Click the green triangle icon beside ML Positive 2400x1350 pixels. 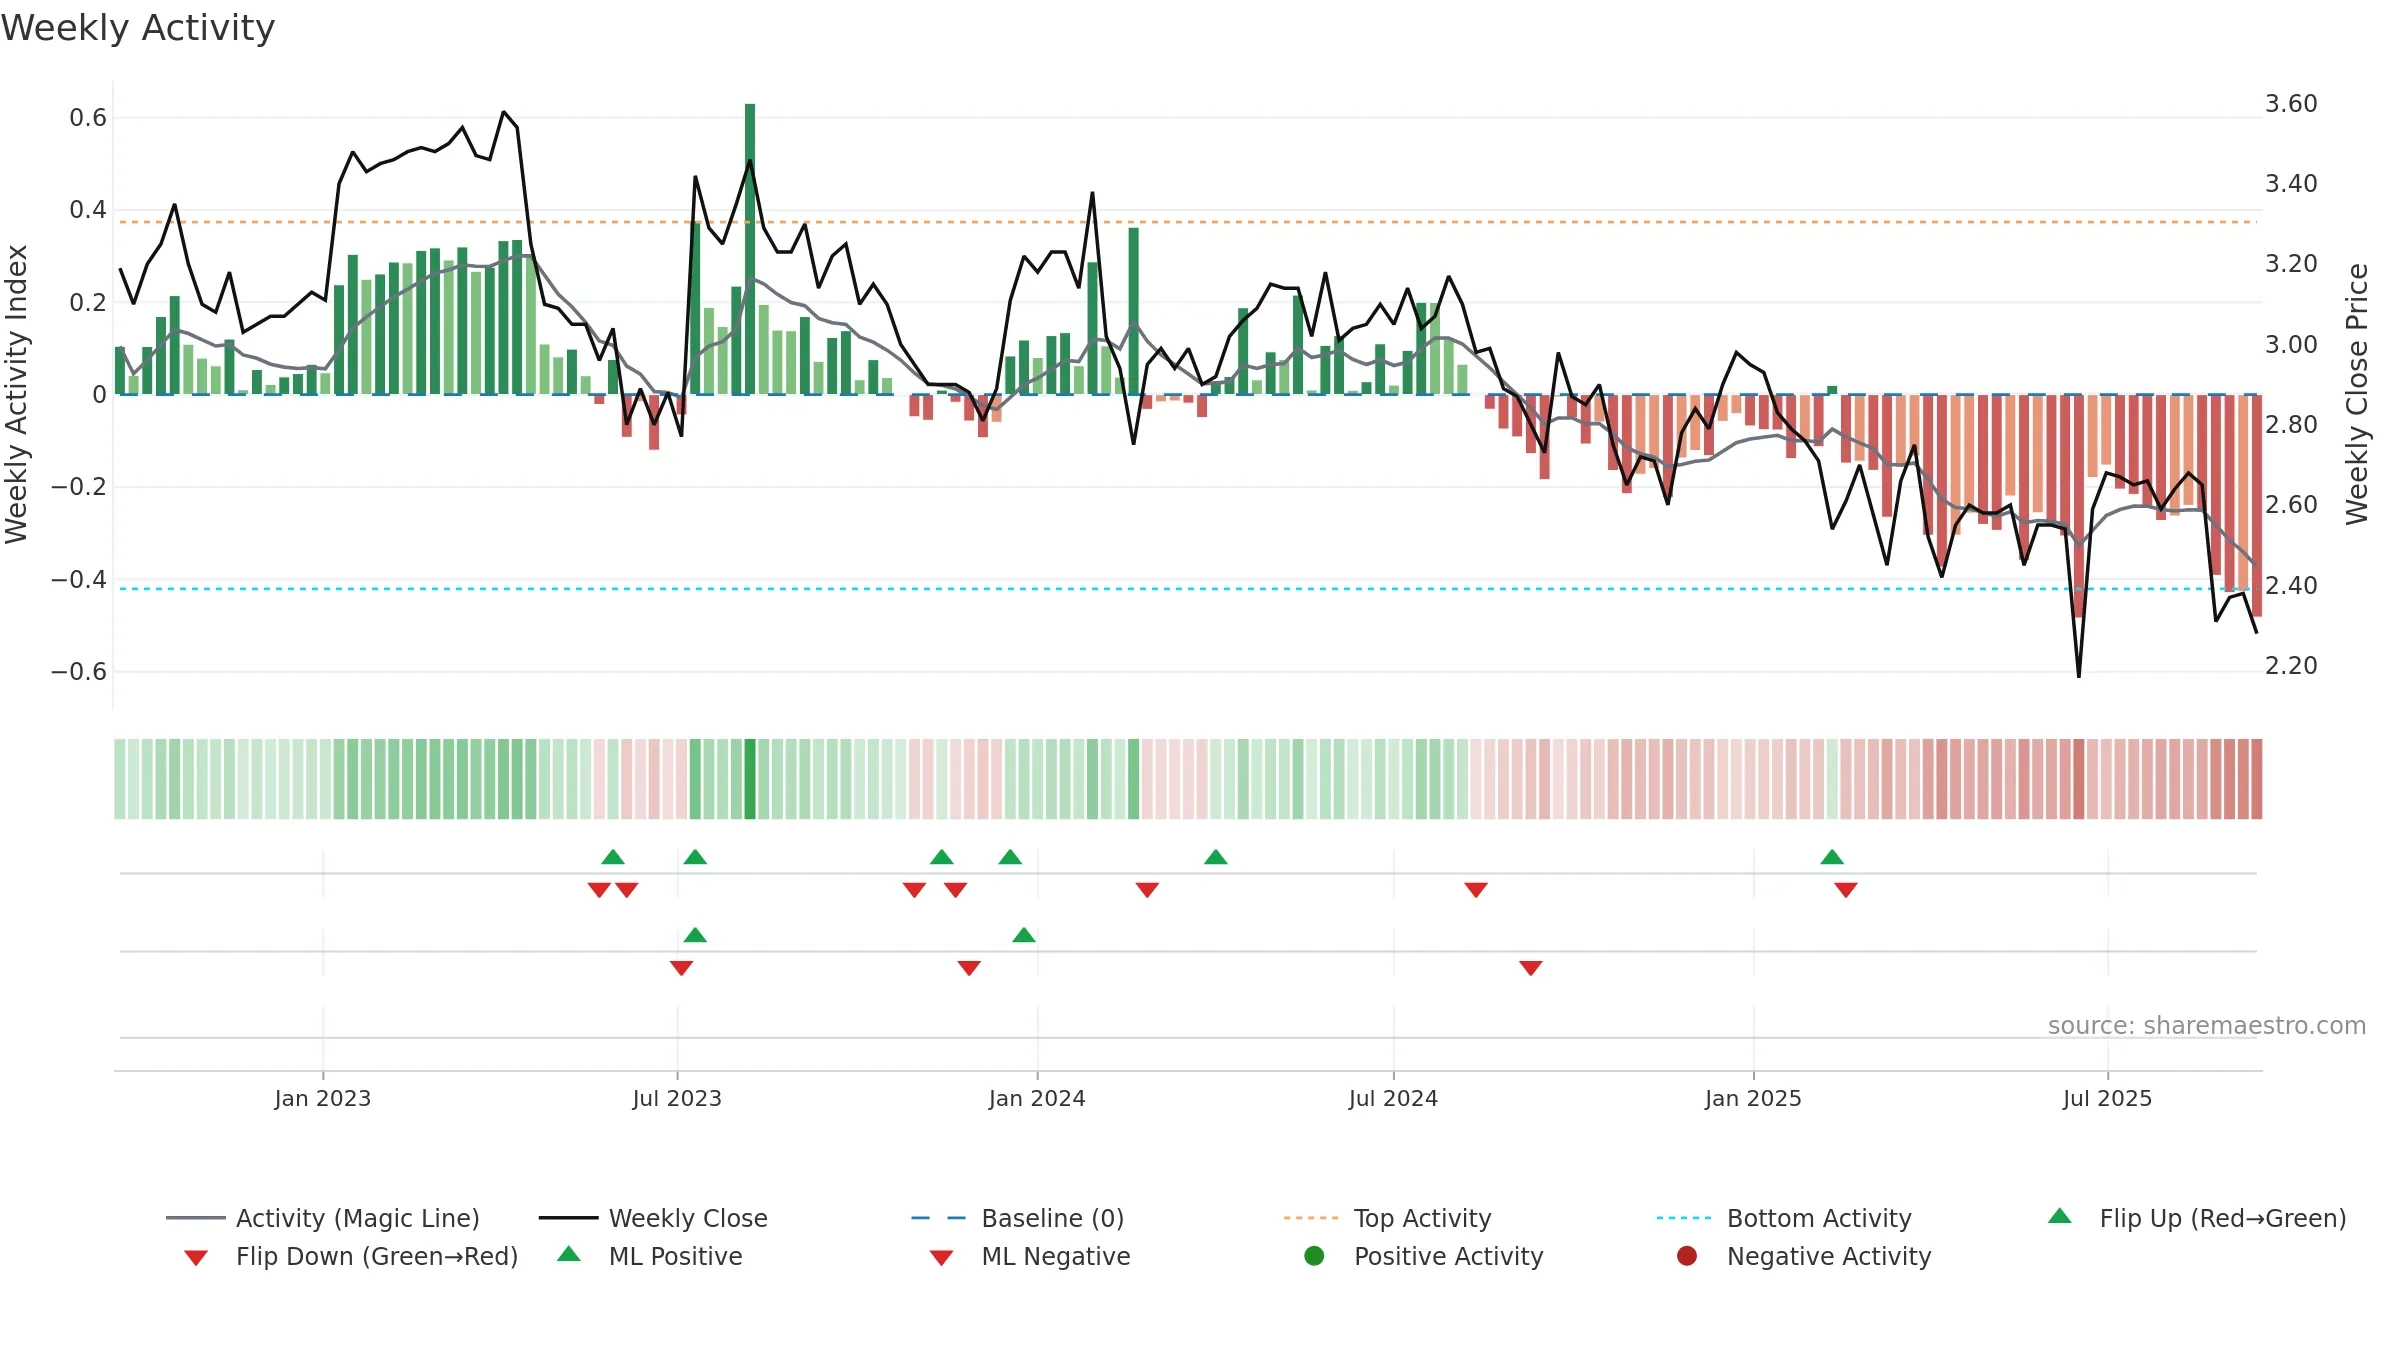pos(569,1254)
